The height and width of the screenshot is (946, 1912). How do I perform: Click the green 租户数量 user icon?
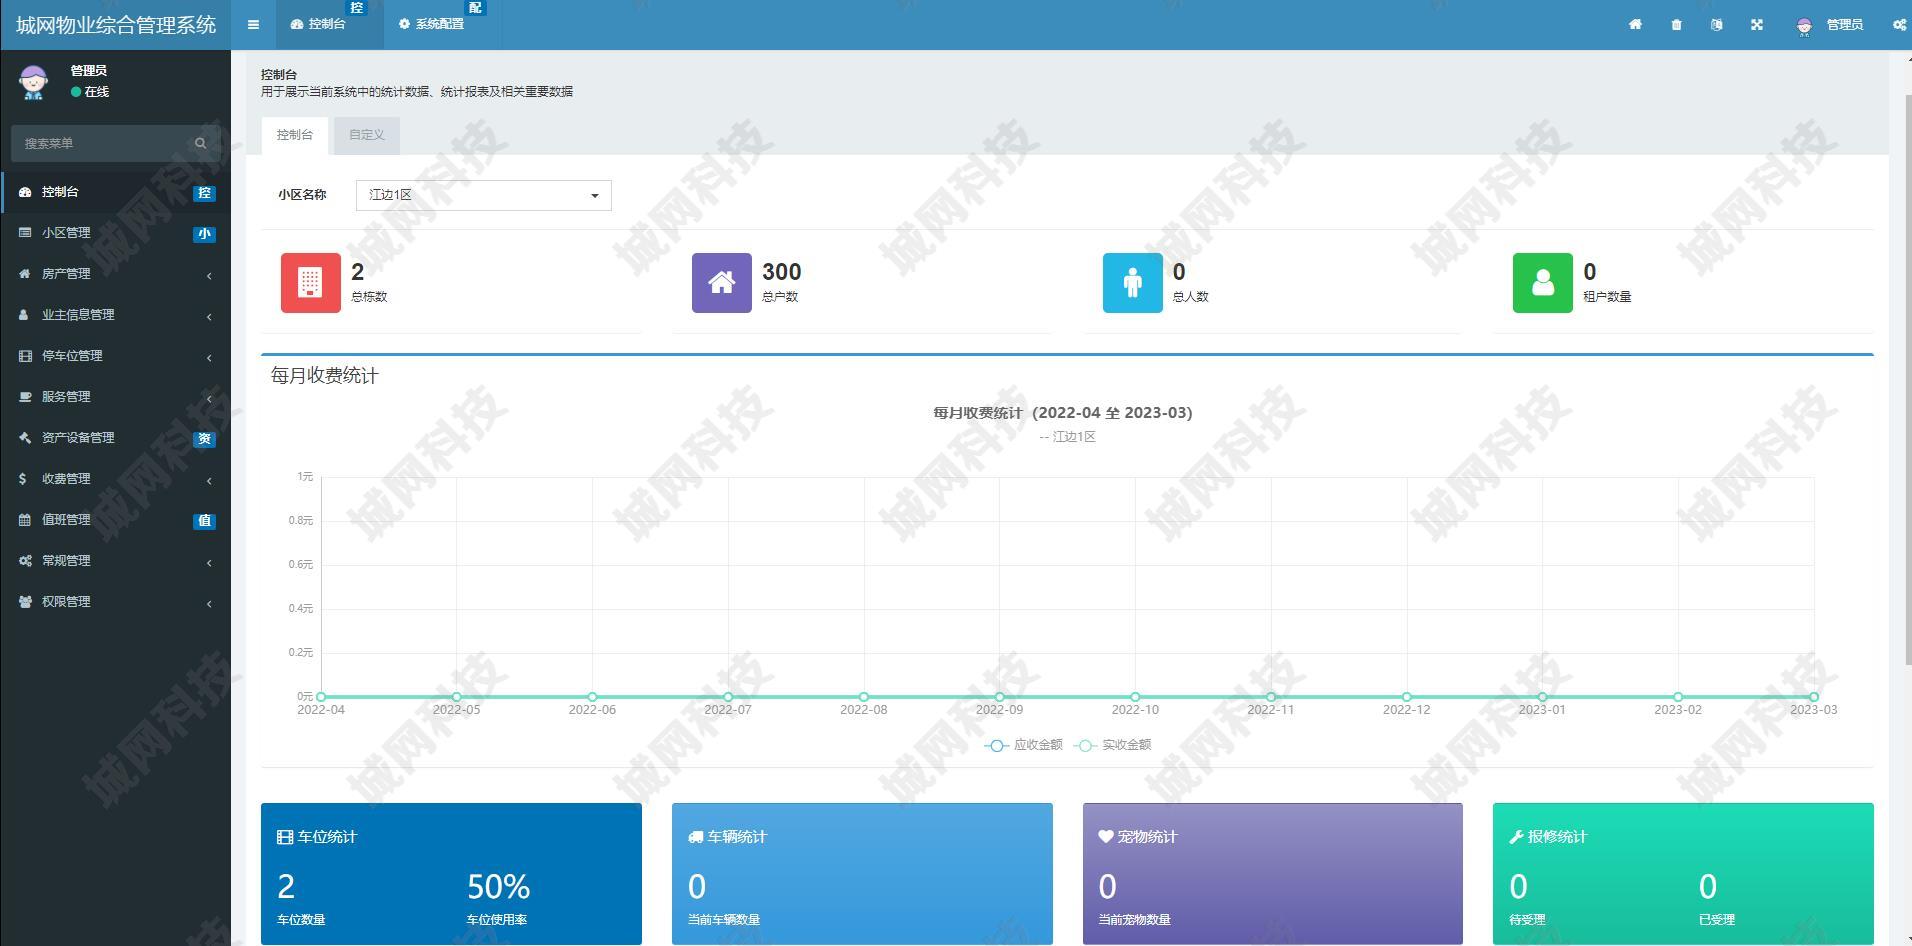(x=1542, y=283)
